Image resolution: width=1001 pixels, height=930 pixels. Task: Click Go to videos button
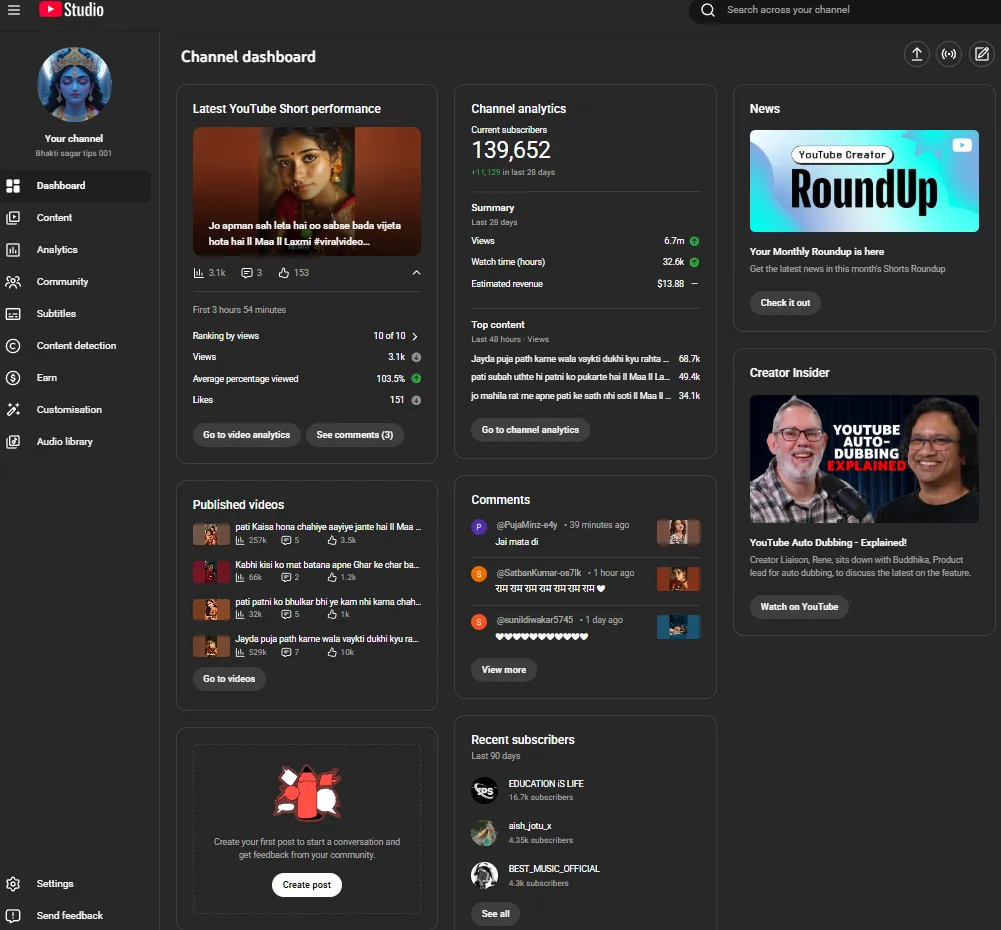click(229, 679)
